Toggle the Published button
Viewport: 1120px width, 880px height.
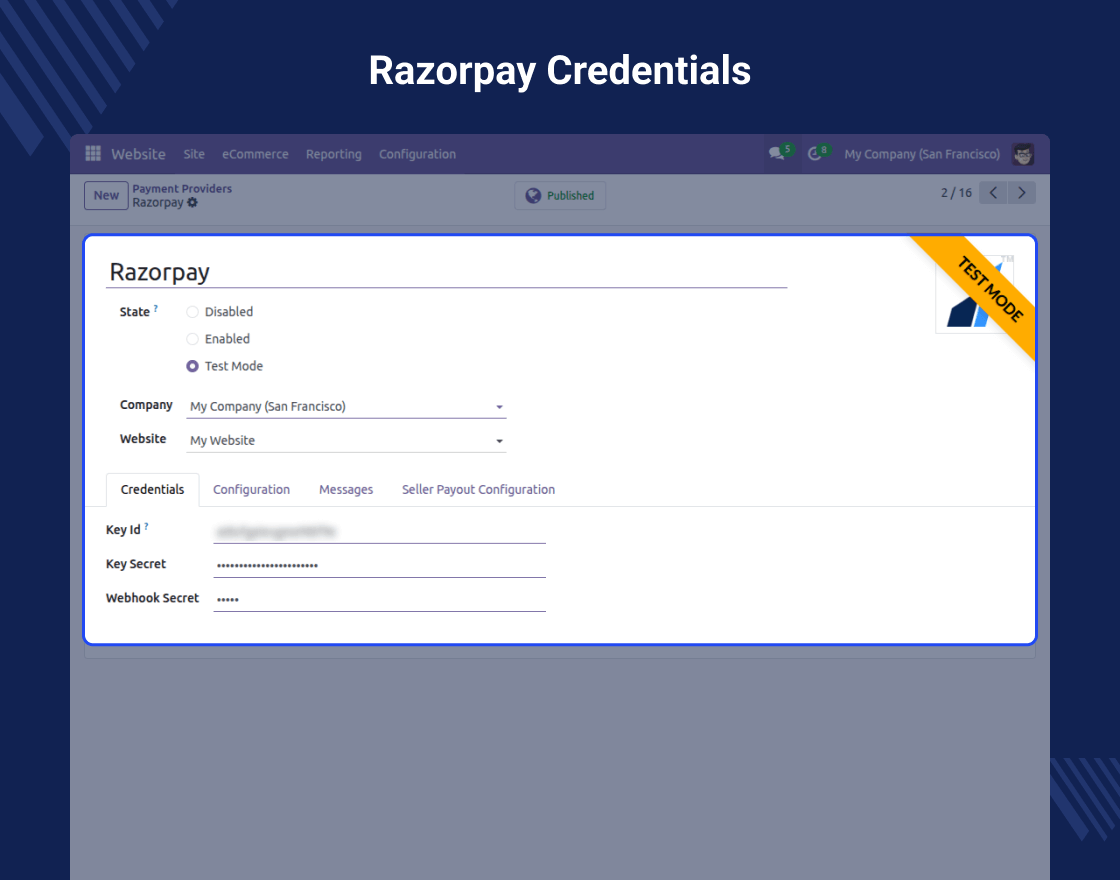(560, 196)
